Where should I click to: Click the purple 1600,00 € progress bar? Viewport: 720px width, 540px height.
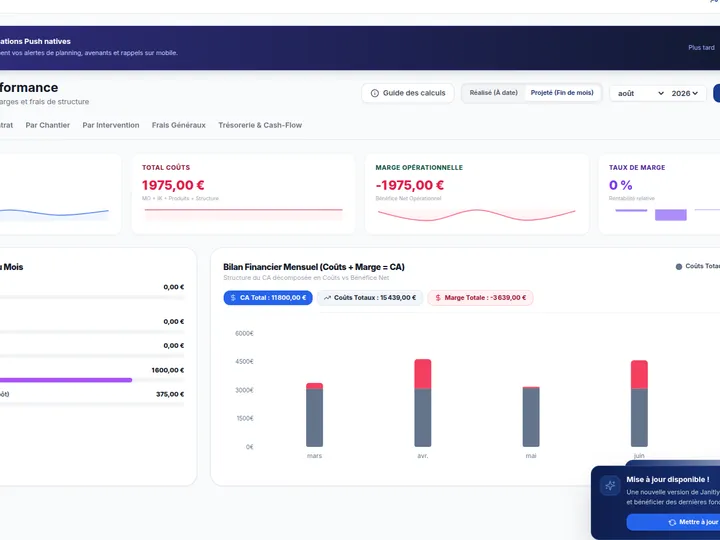tap(66, 380)
